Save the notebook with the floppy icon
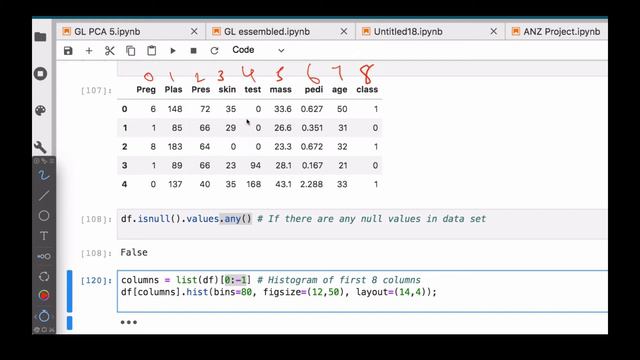This screenshot has width=640, height=360. pos(68,51)
